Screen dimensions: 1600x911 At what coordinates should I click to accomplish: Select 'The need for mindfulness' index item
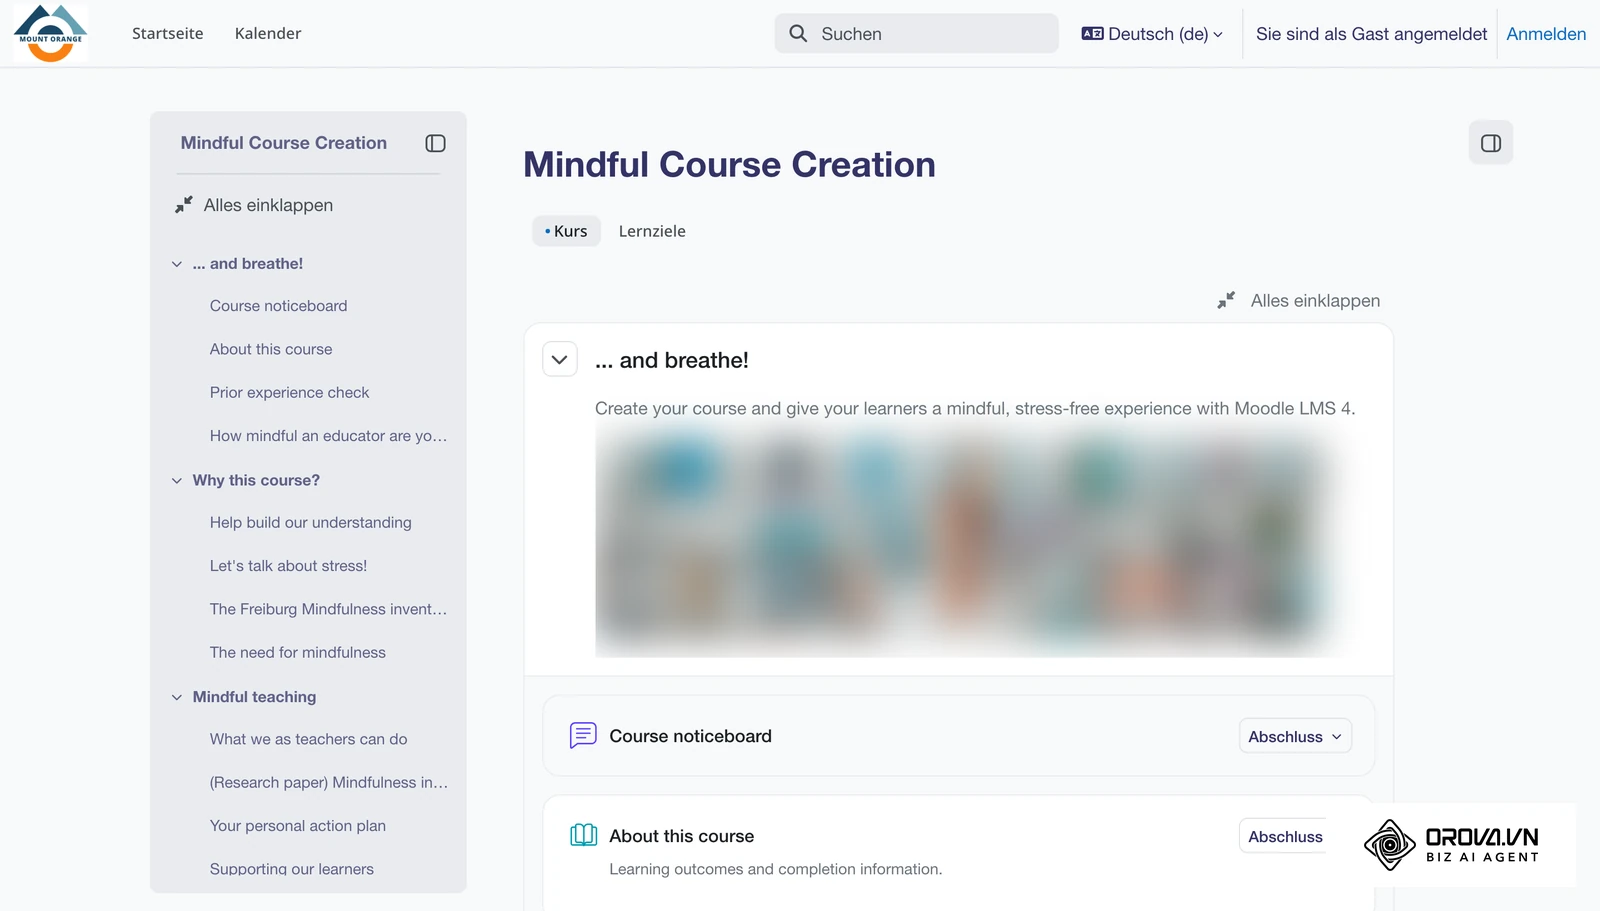tap(297, 653)
